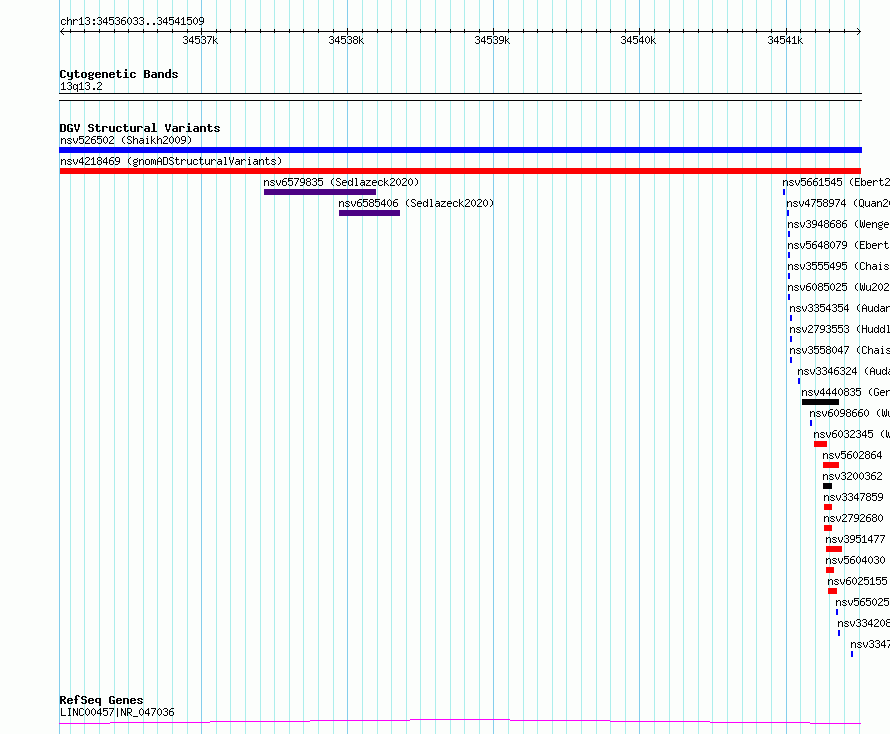Open nsv6579835 (Sedlazeck2020) label
The width and height of the screenshot is (890, 734).
[341, 182]
